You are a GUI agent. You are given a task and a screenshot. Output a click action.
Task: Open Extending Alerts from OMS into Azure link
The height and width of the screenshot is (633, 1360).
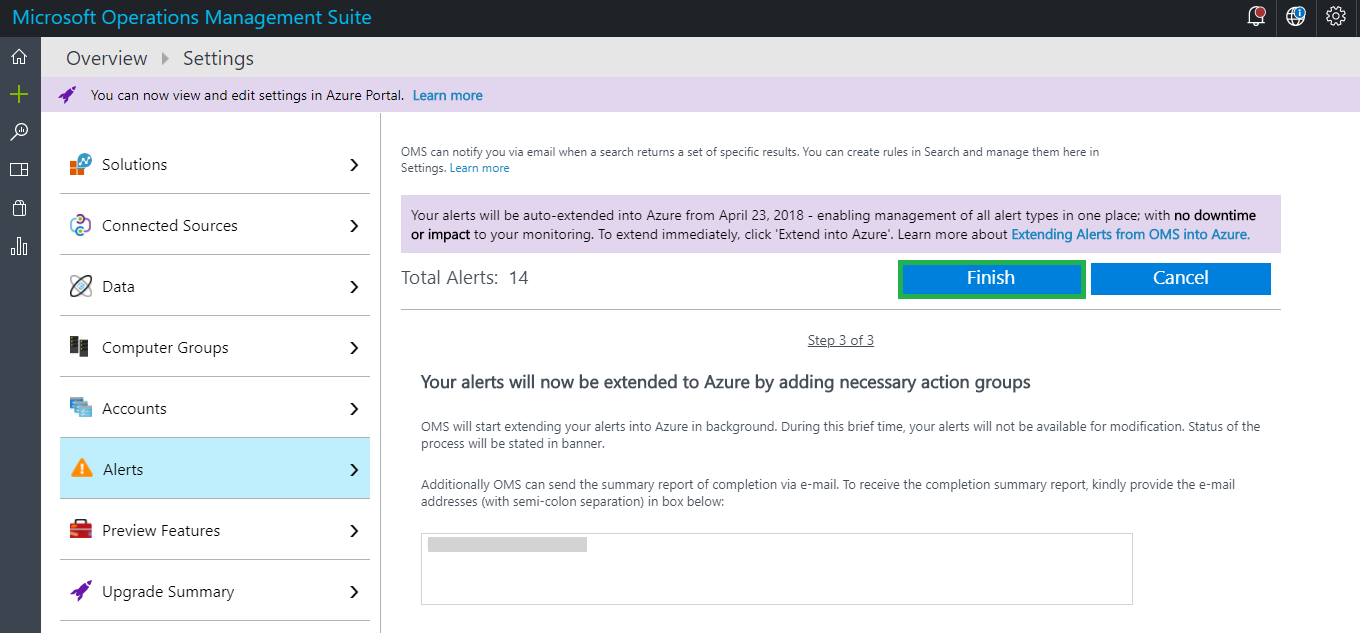point(1131,234)
